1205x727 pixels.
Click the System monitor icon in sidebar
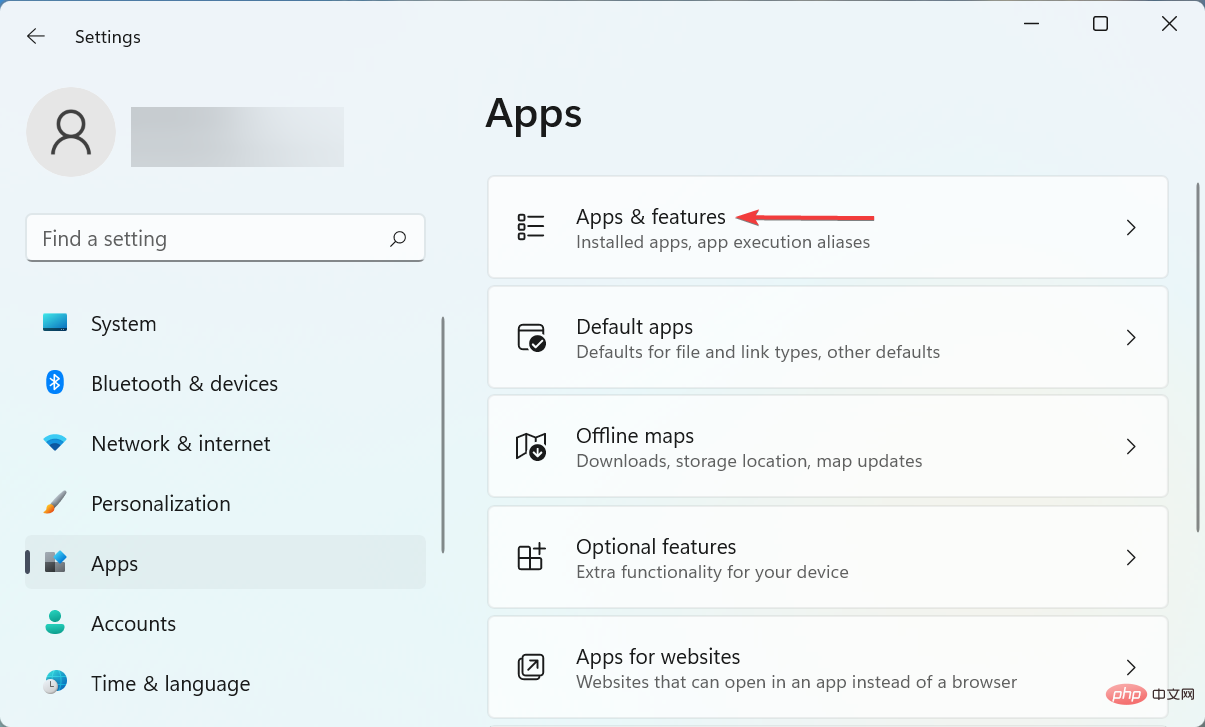click(x=54, y=323)
